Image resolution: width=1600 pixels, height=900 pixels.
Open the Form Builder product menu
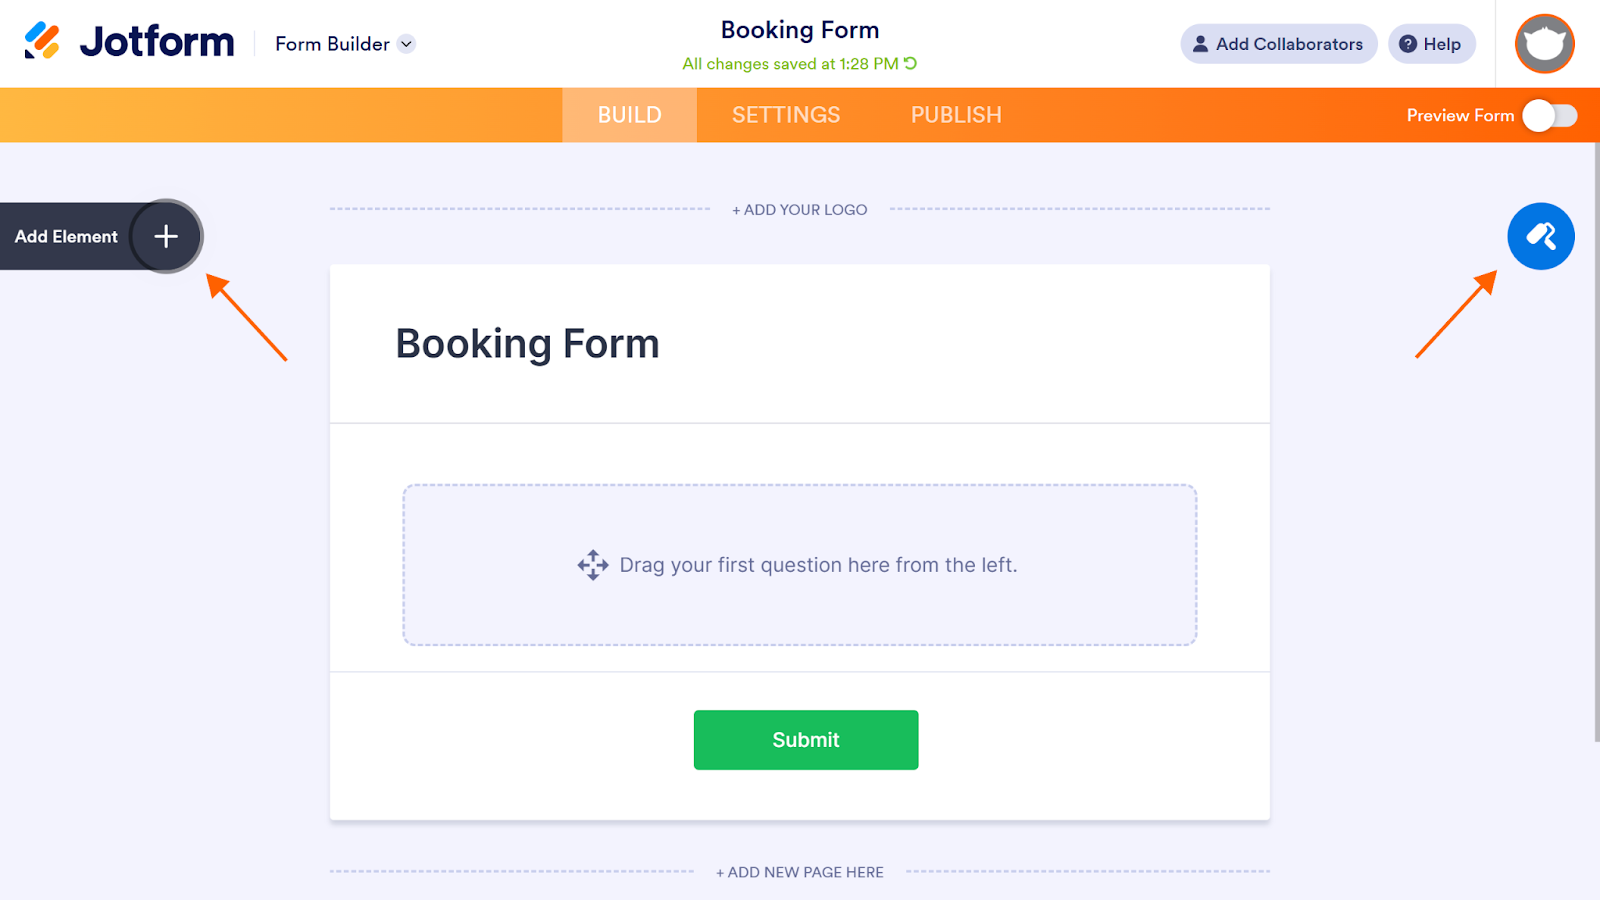(332, 44)
